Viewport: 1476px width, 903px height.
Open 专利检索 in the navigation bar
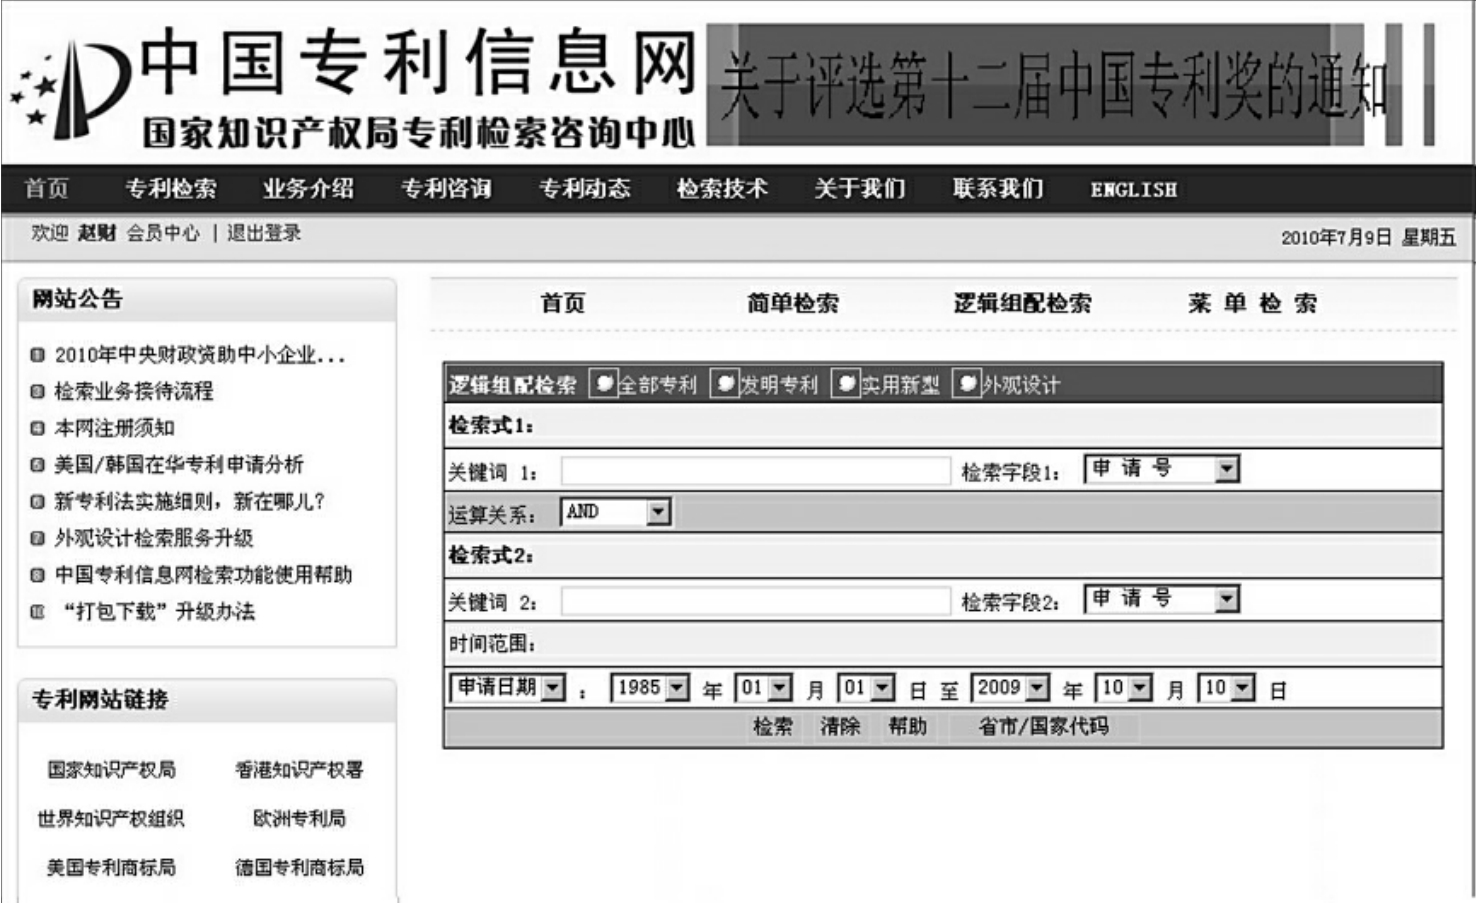tap(171, 189)
